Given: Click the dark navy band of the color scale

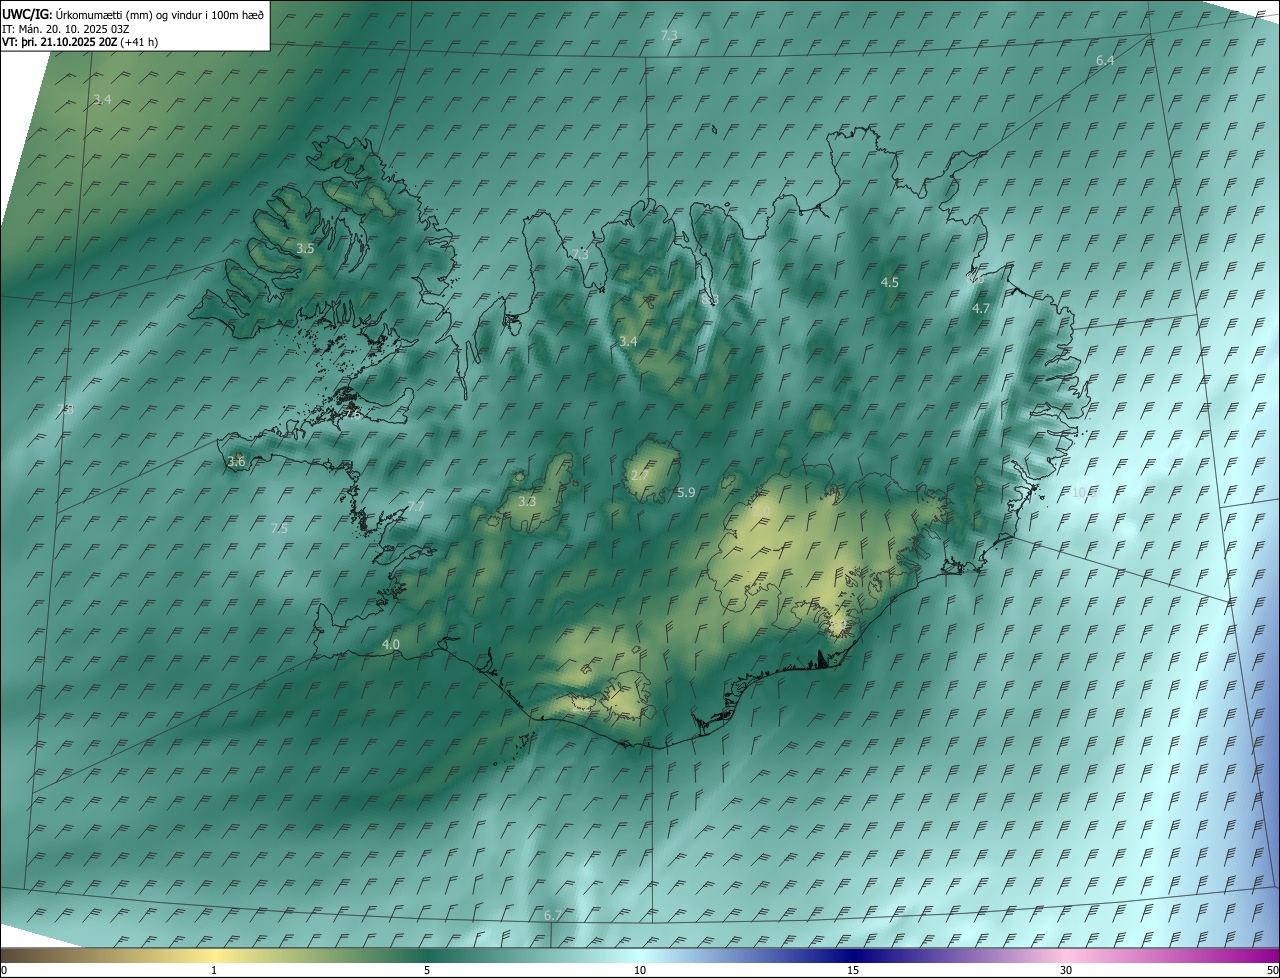Looking at the screenshot, I should [x=853, y=956].
